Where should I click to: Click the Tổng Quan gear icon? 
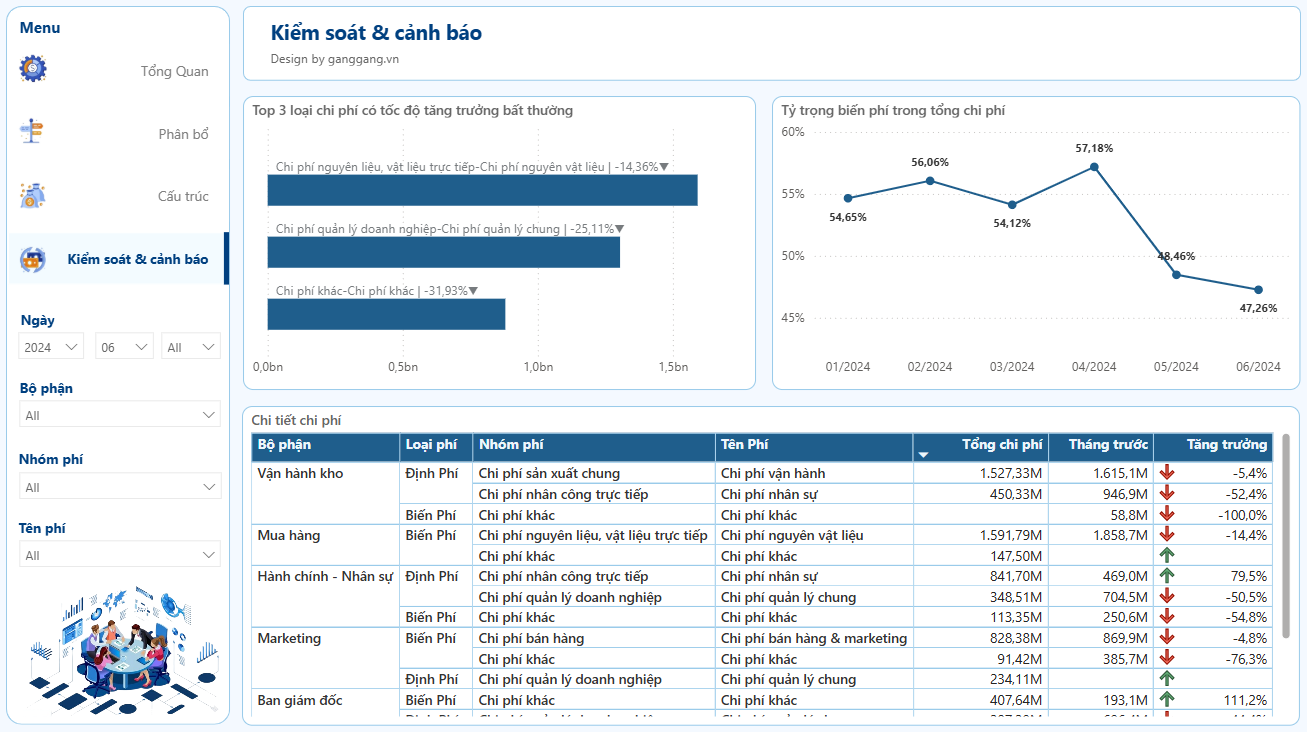tap(33, 69)
